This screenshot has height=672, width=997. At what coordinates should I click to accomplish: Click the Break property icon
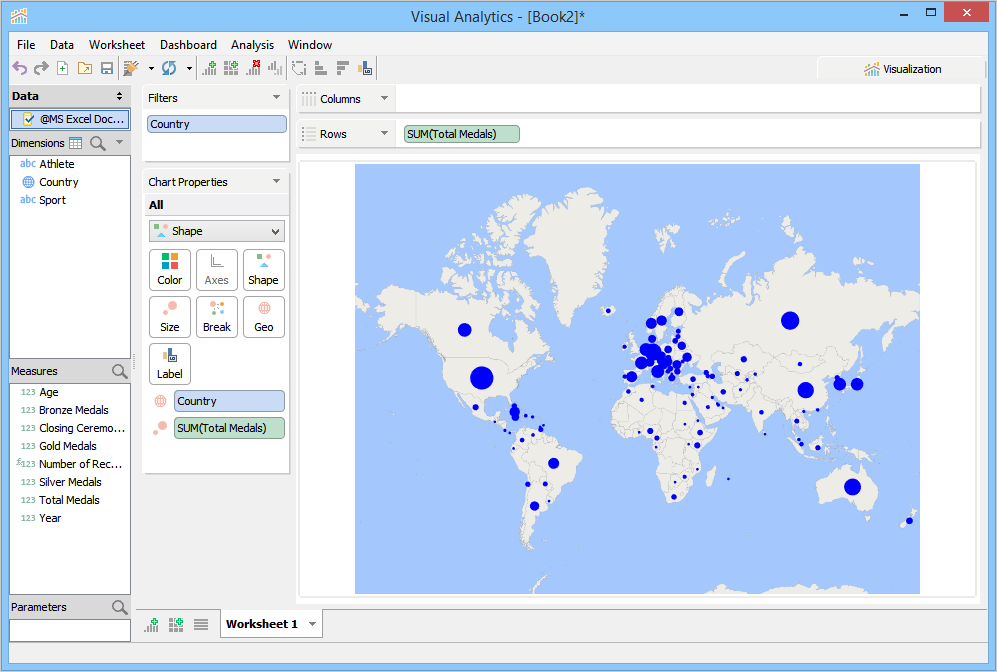click(x=217, y=317)
